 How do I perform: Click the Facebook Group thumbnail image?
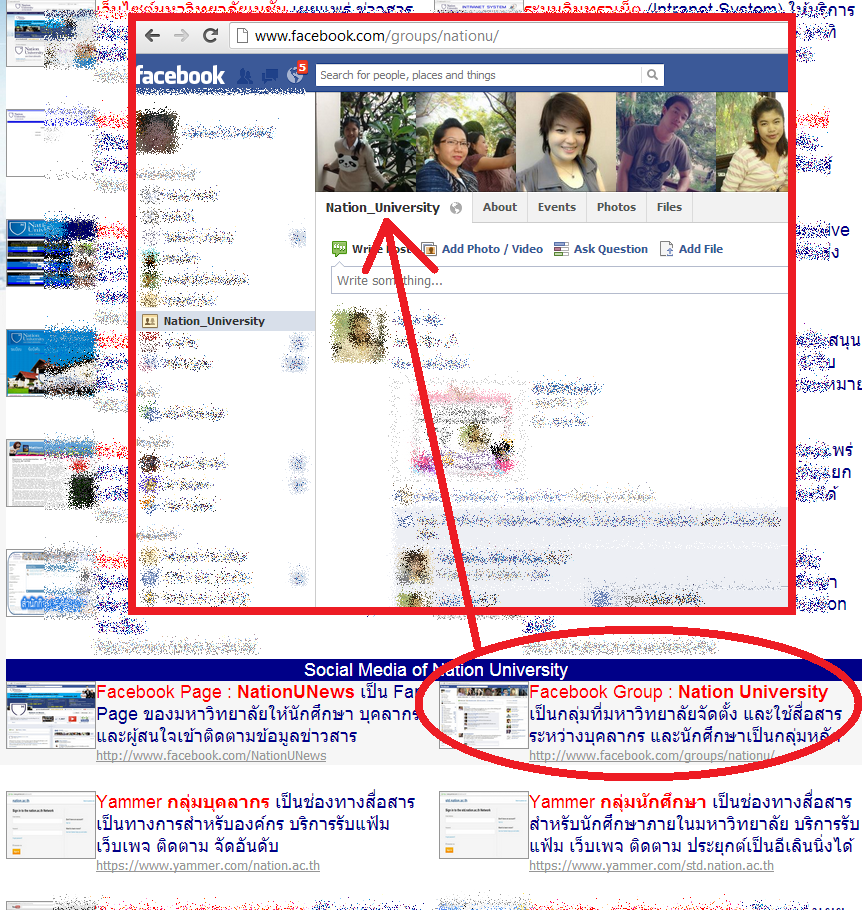pos(484,715)
